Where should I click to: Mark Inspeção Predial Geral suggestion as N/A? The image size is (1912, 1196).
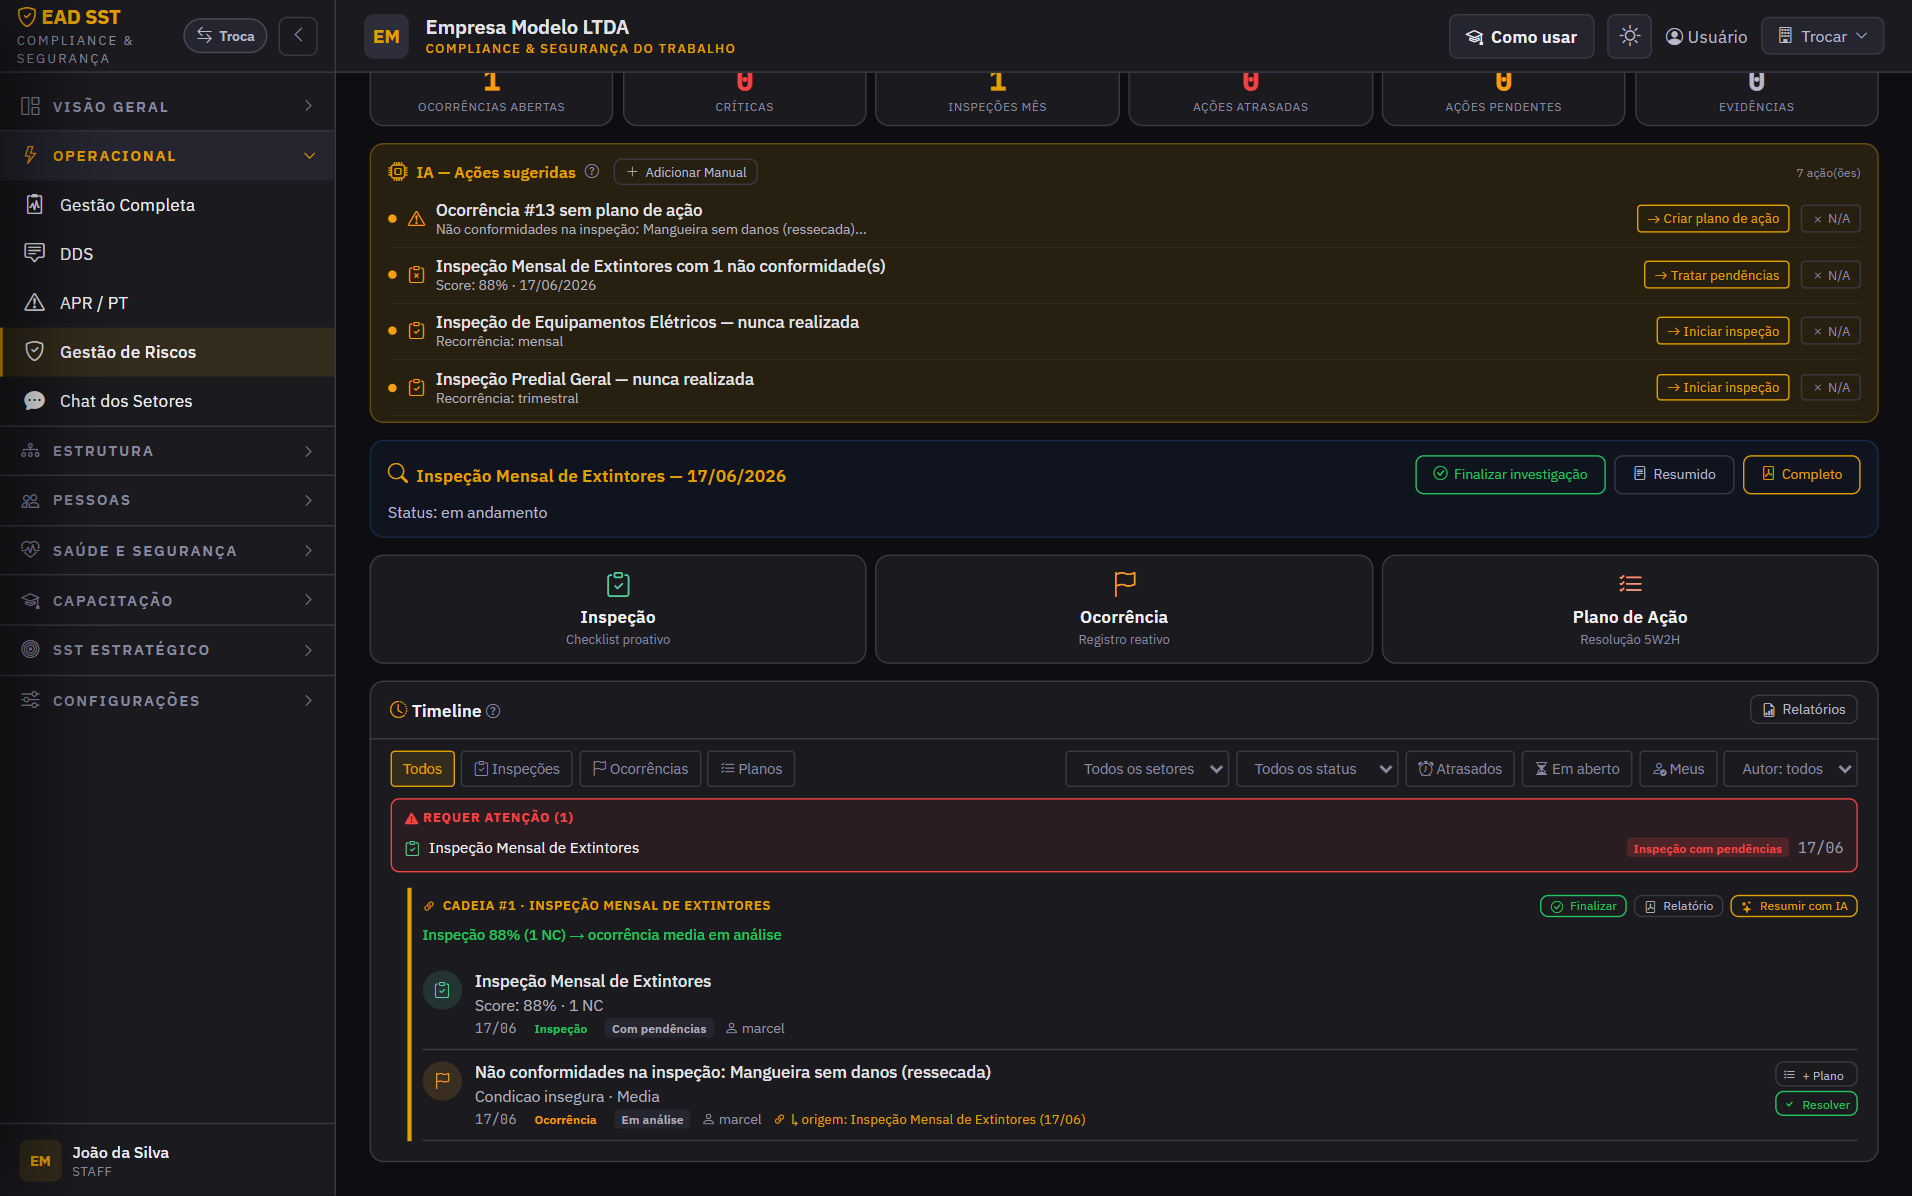(x=1830, y=387)
